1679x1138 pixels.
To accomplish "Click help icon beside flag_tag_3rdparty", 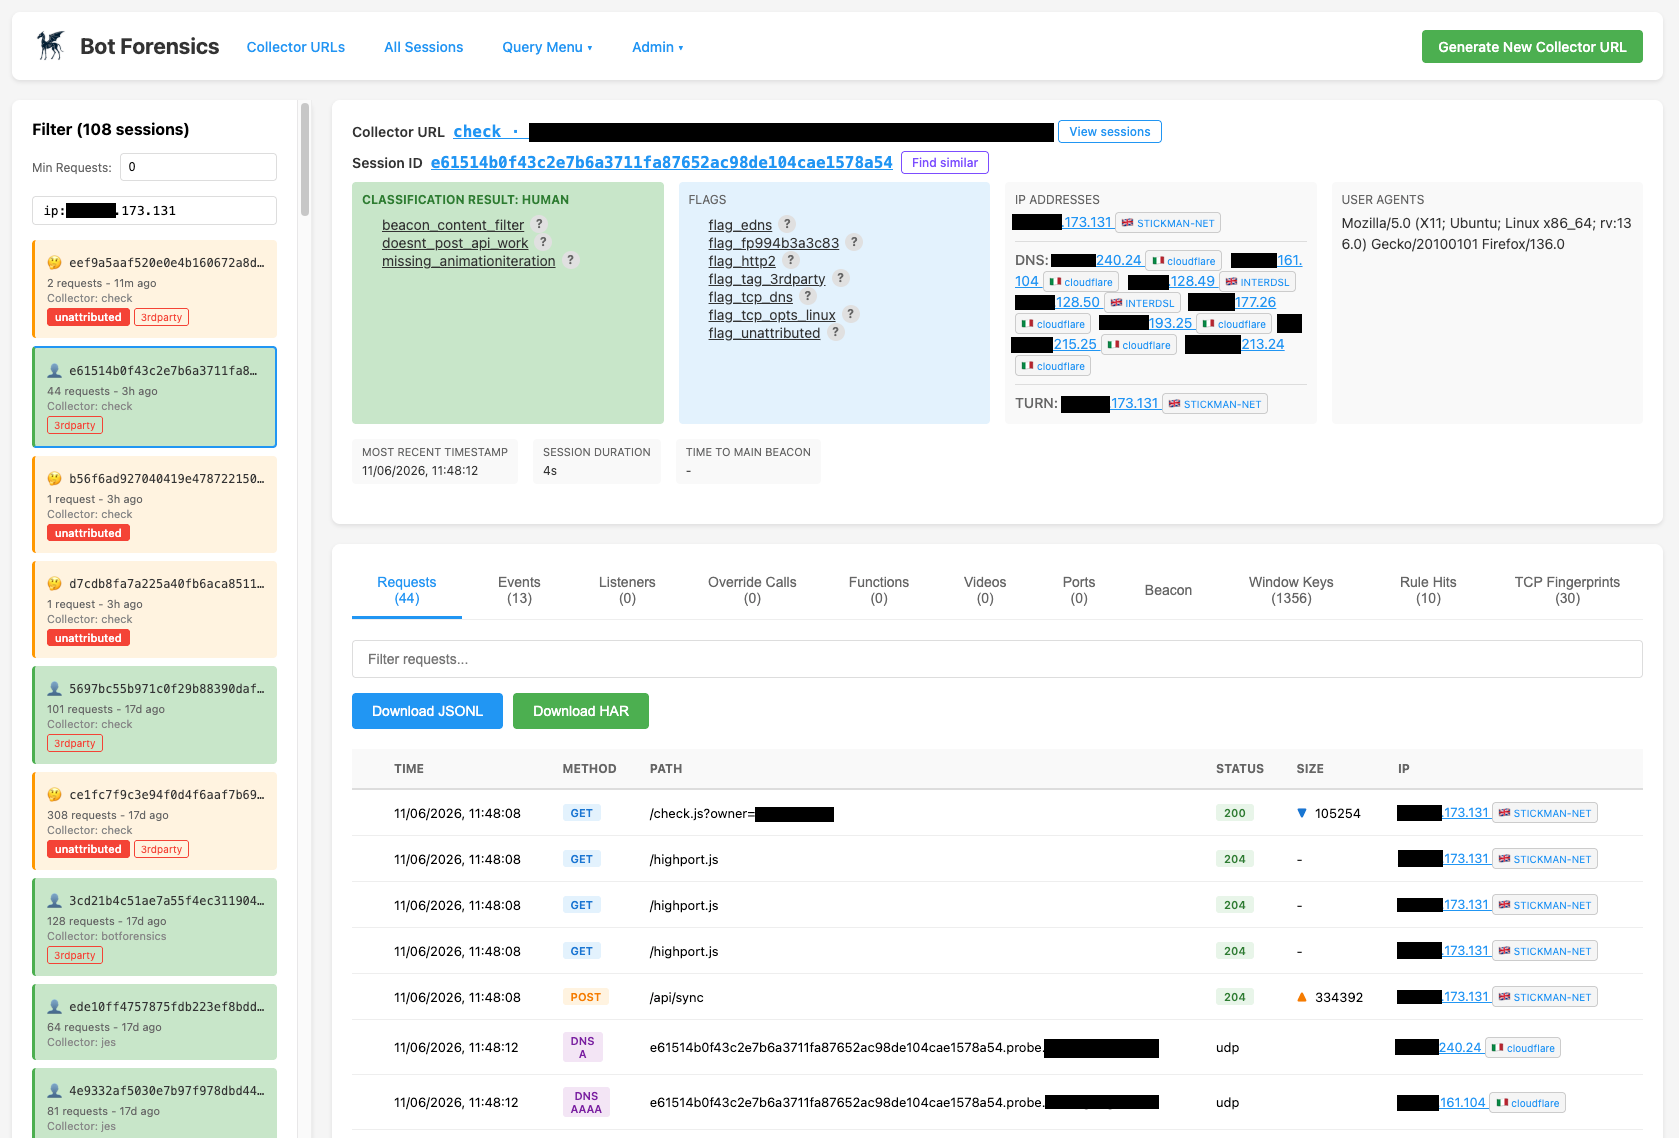I will [x=841, y=278].
